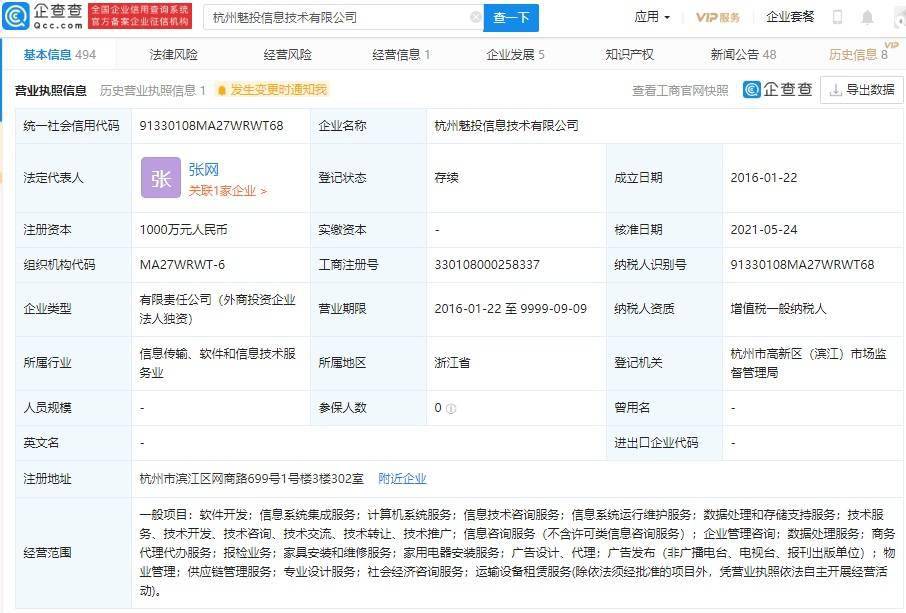Open legal representative 张网 profile link
The width and height of the screenshot is (906, 613).
[203, 170]
